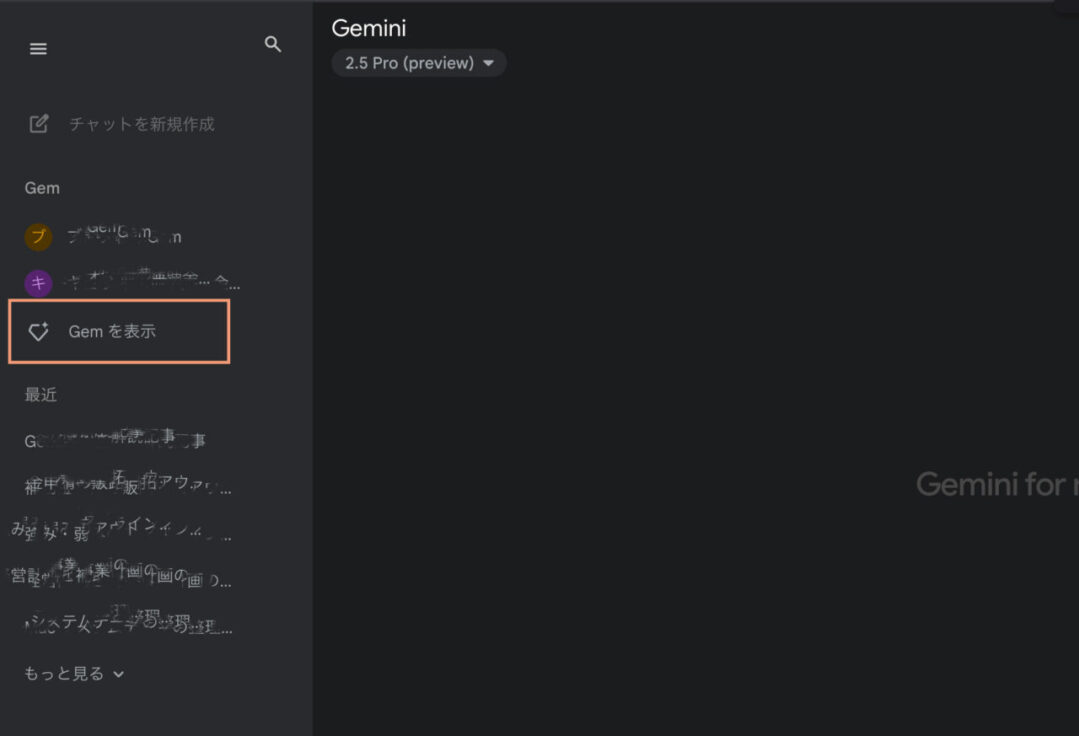This screenshot has width=1079, height=736.
Task: Open the first recent chat starting with G
Action: pos(115,440)
